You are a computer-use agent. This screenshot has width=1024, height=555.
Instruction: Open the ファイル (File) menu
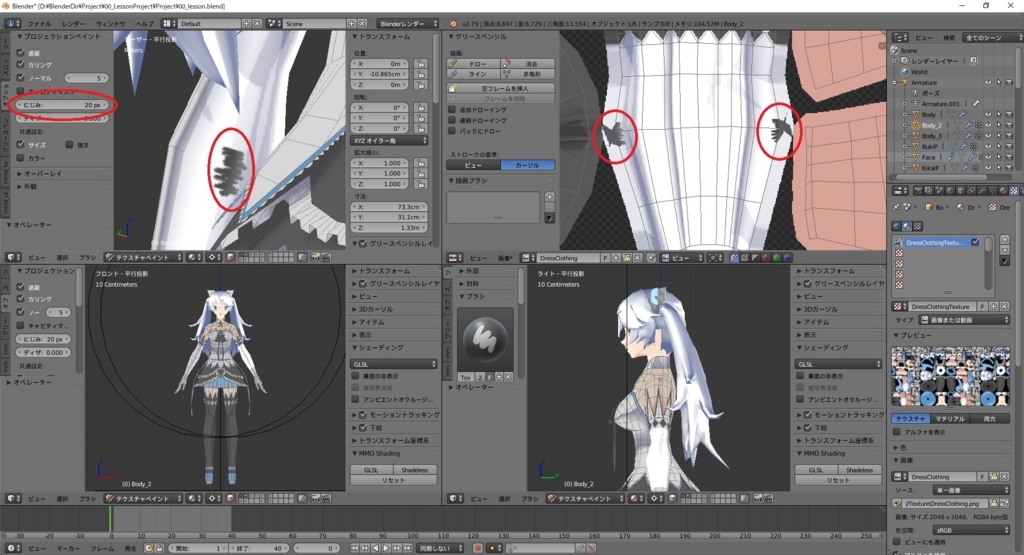point(39,24)
